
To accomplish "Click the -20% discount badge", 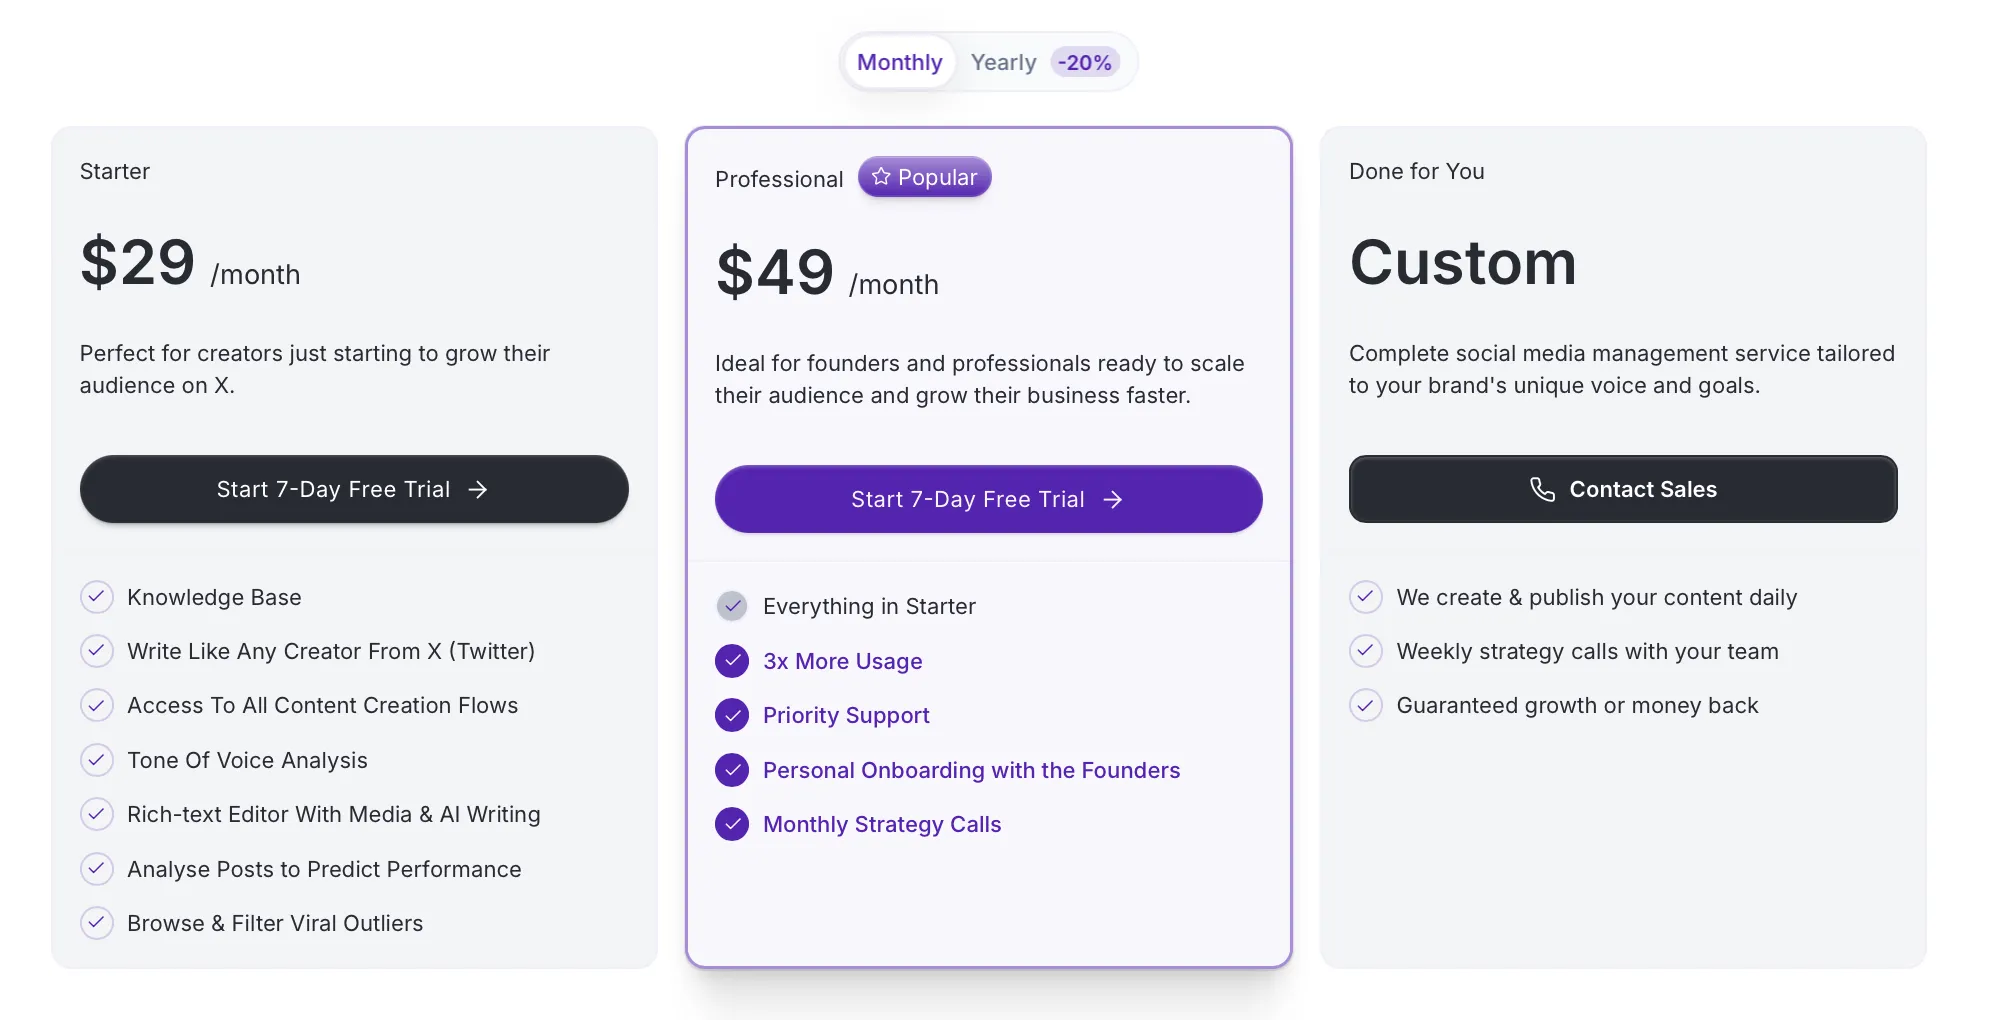I will click(1084, 61).
